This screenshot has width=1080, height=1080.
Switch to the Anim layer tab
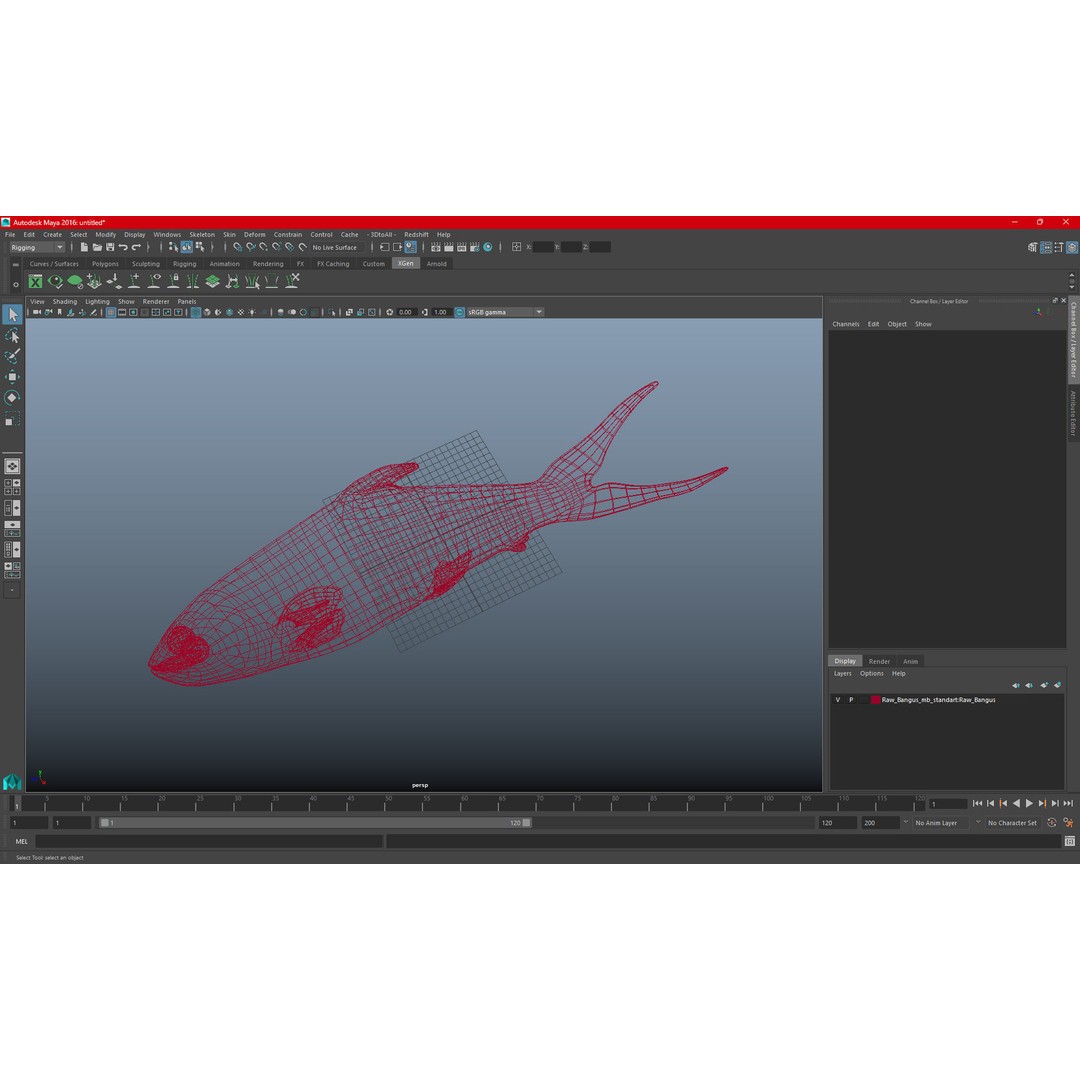click(911, 661)
